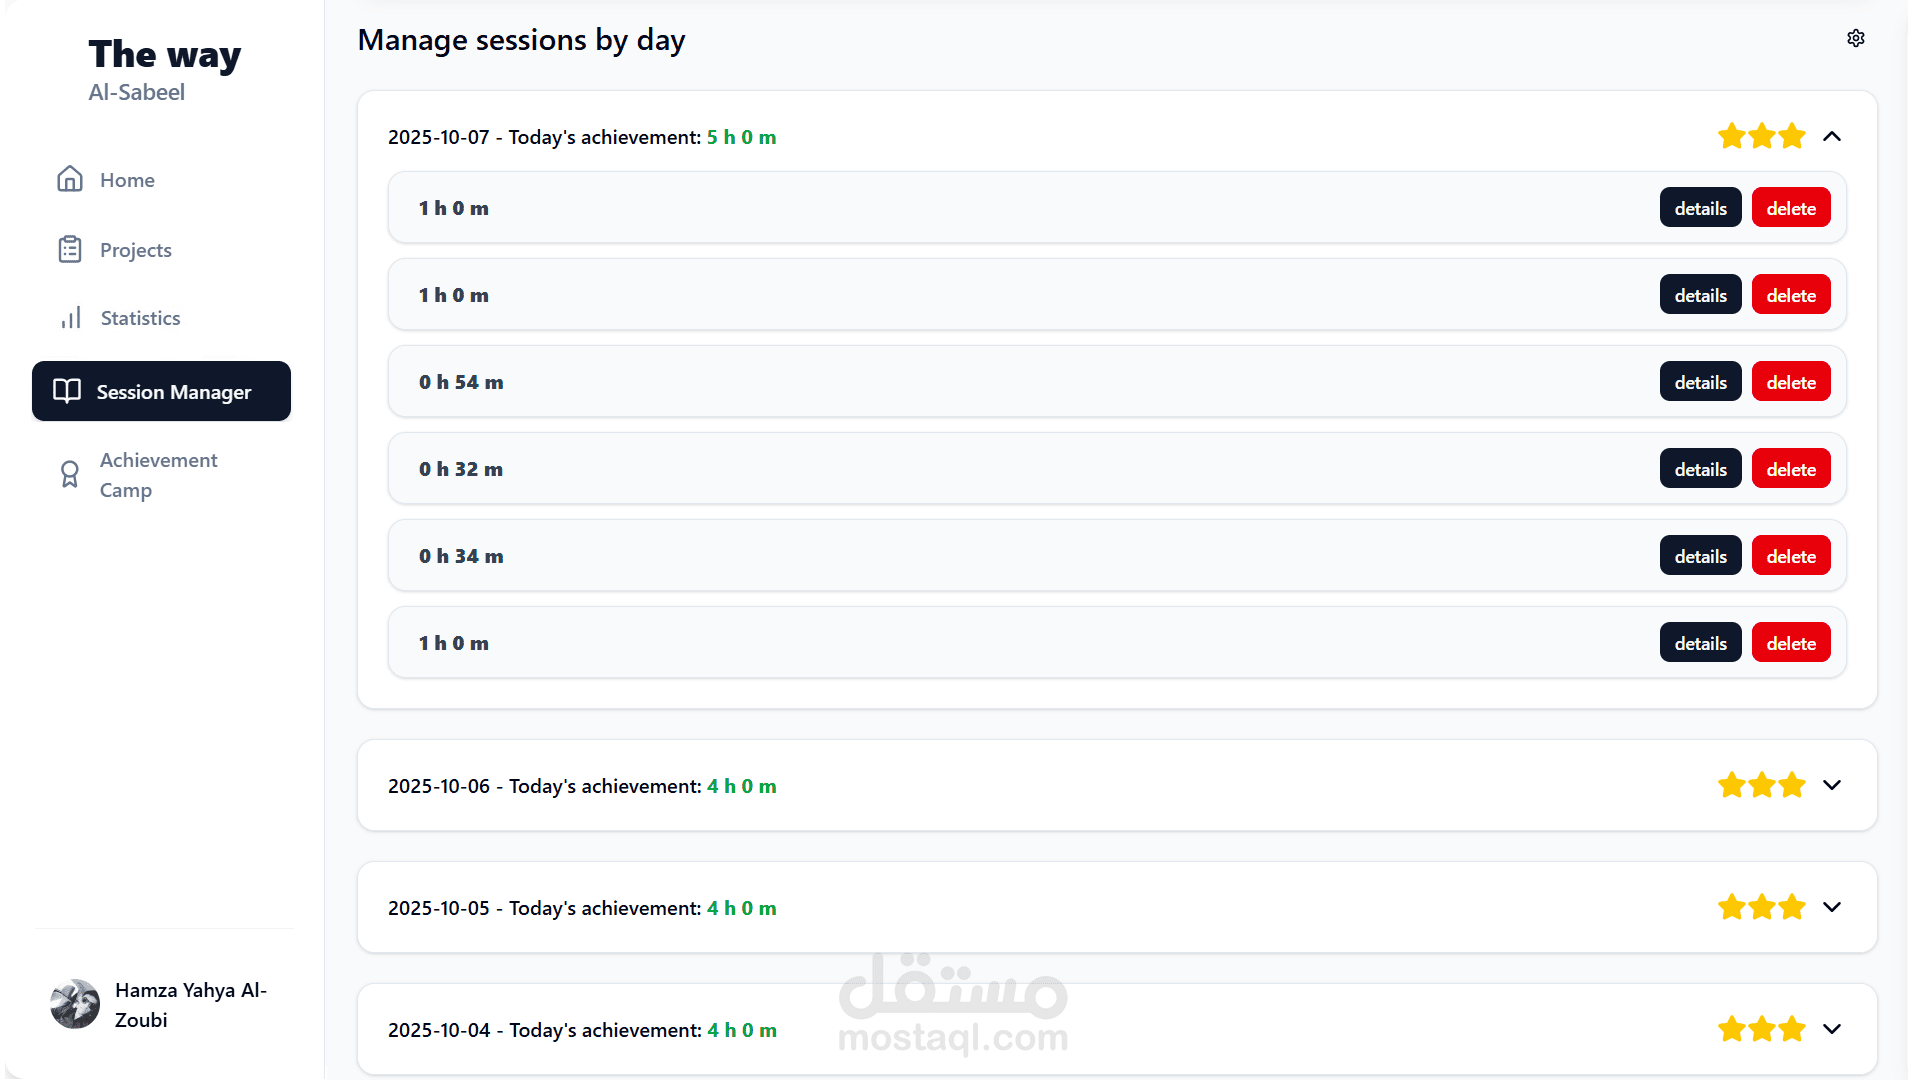This screenshot has height=1080, width=1908.
Task: Open Achievement Camp from sidebar
Action: point(161,475)
